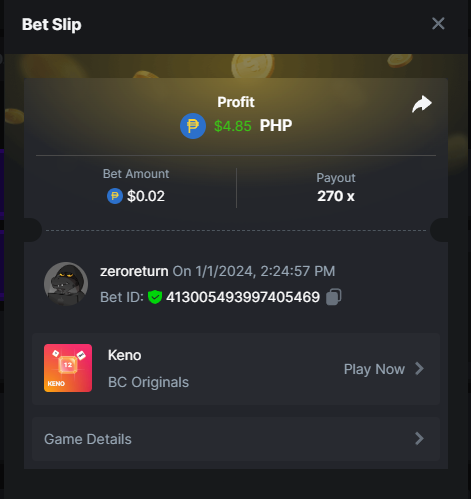471x499 pixels.
Task: Click the chevron next to Play Now
Action: click(x=419, y=369)
